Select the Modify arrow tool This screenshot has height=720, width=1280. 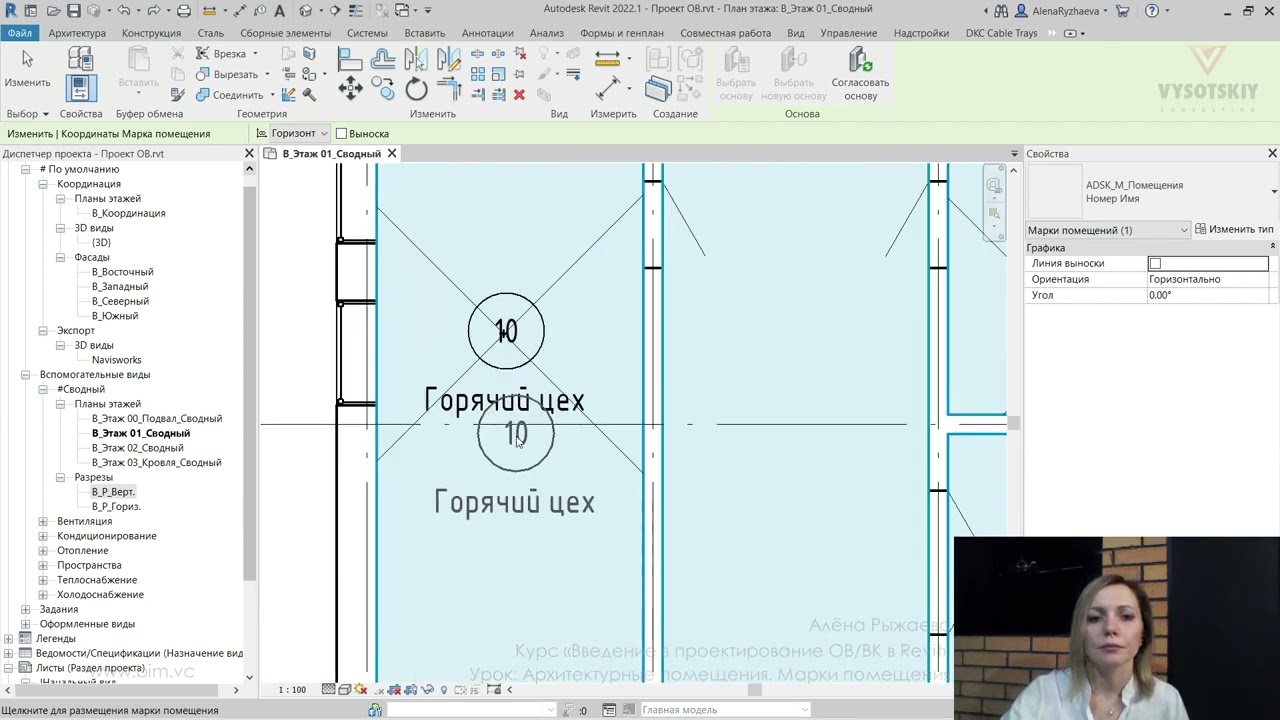coord(27,66)
